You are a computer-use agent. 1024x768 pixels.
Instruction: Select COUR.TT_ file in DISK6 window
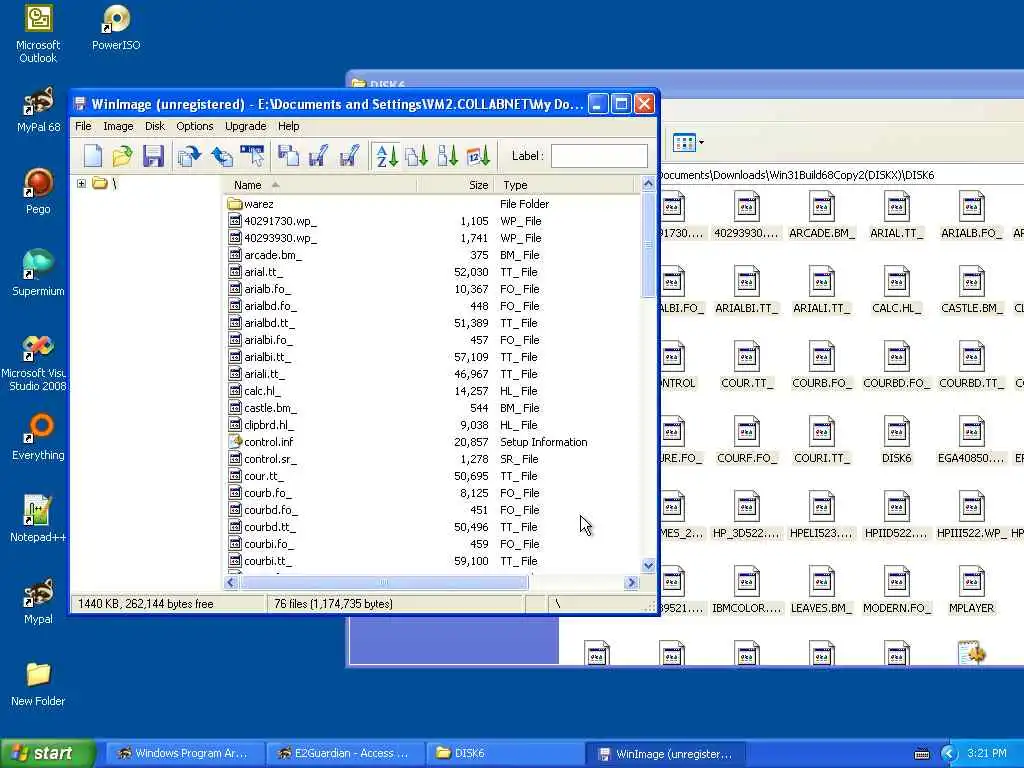pos(746,365)
